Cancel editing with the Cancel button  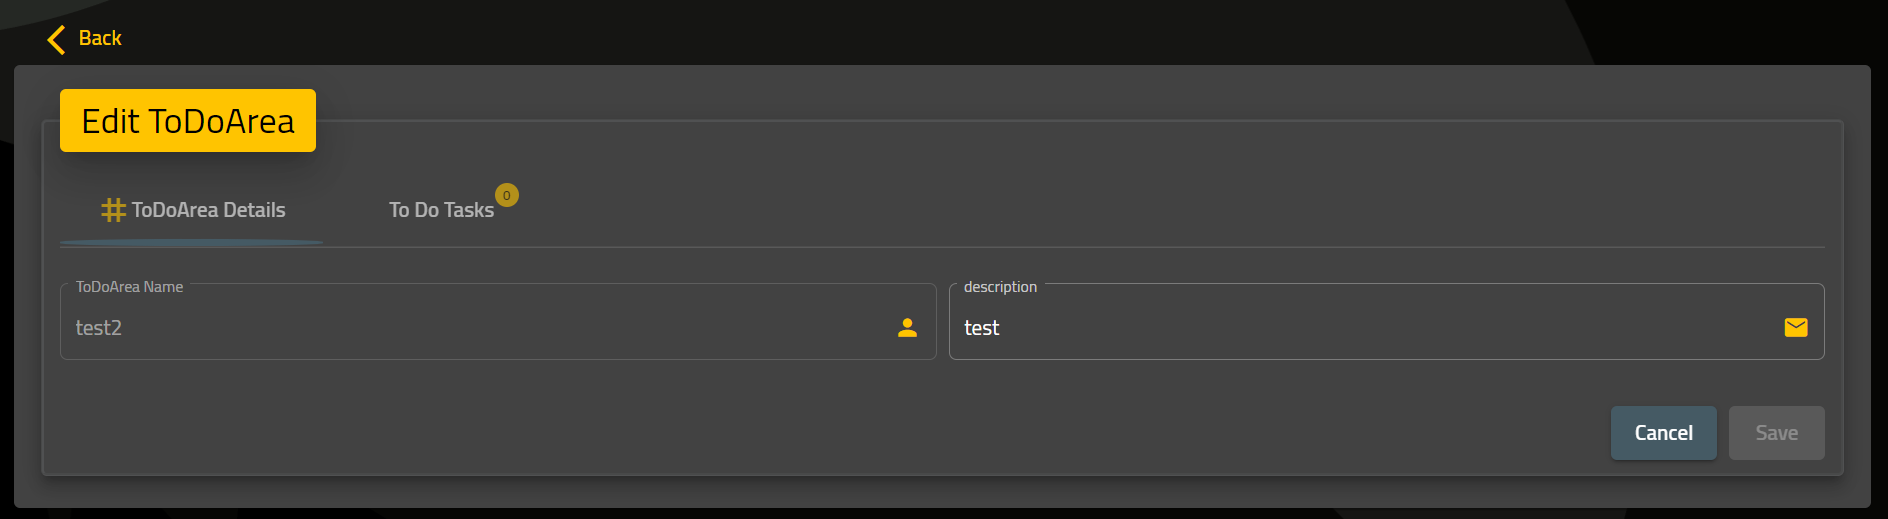[1663, 433]
